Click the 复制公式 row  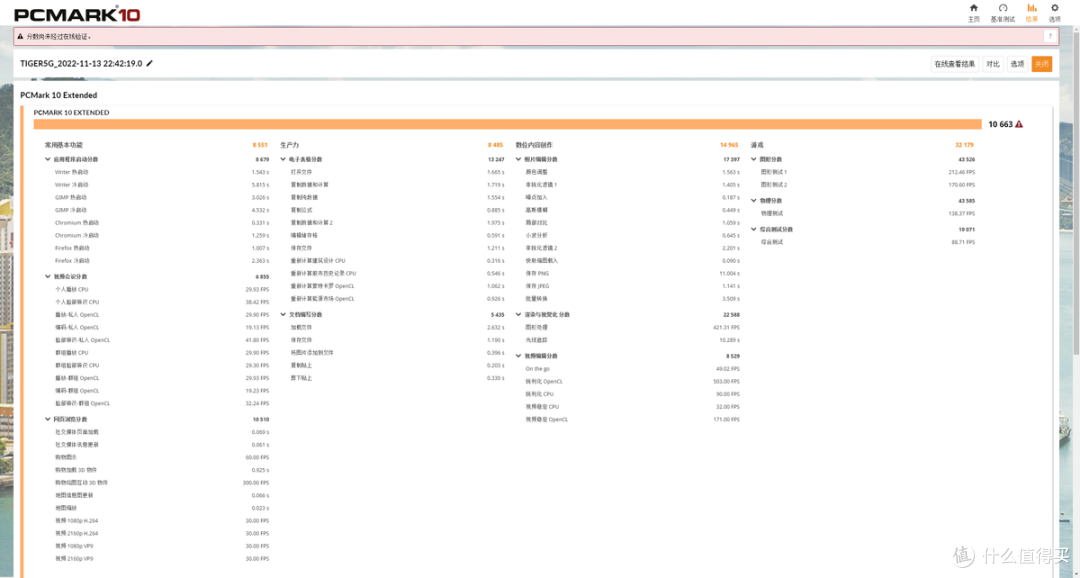tap(397, 210)
